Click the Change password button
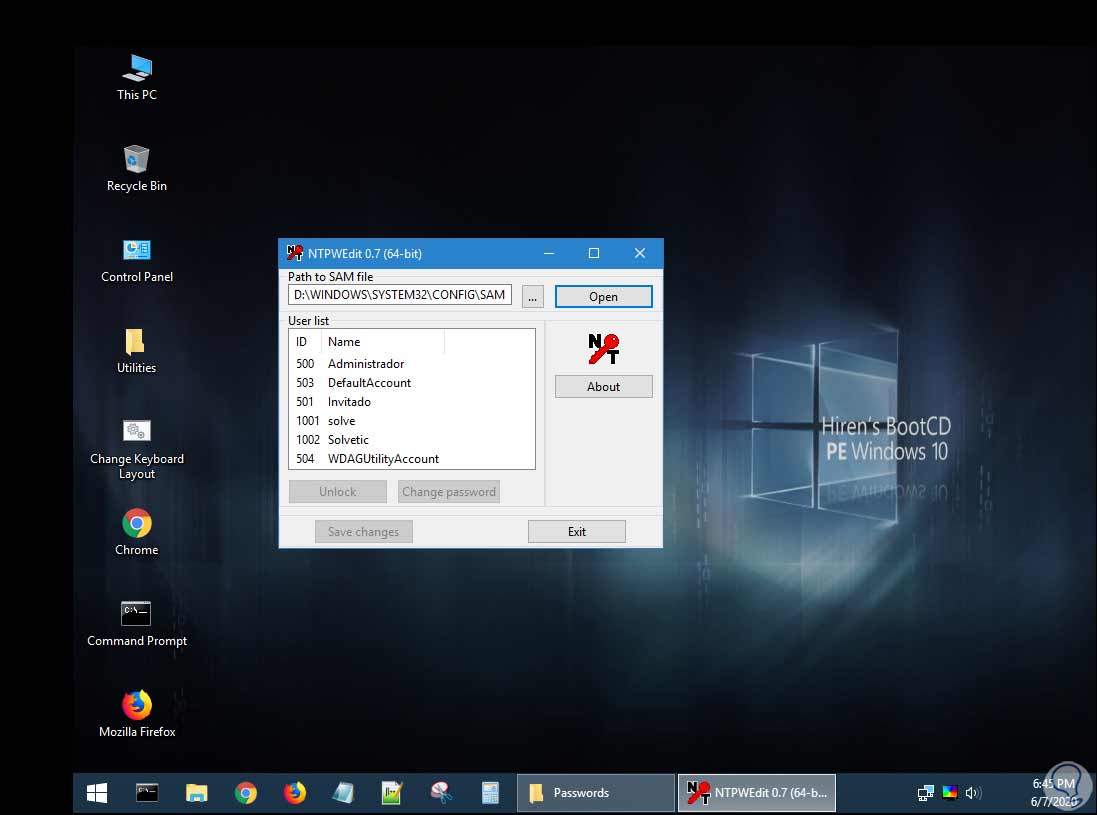Screen dimensions: 1097x815 click(x=448, y=492)
